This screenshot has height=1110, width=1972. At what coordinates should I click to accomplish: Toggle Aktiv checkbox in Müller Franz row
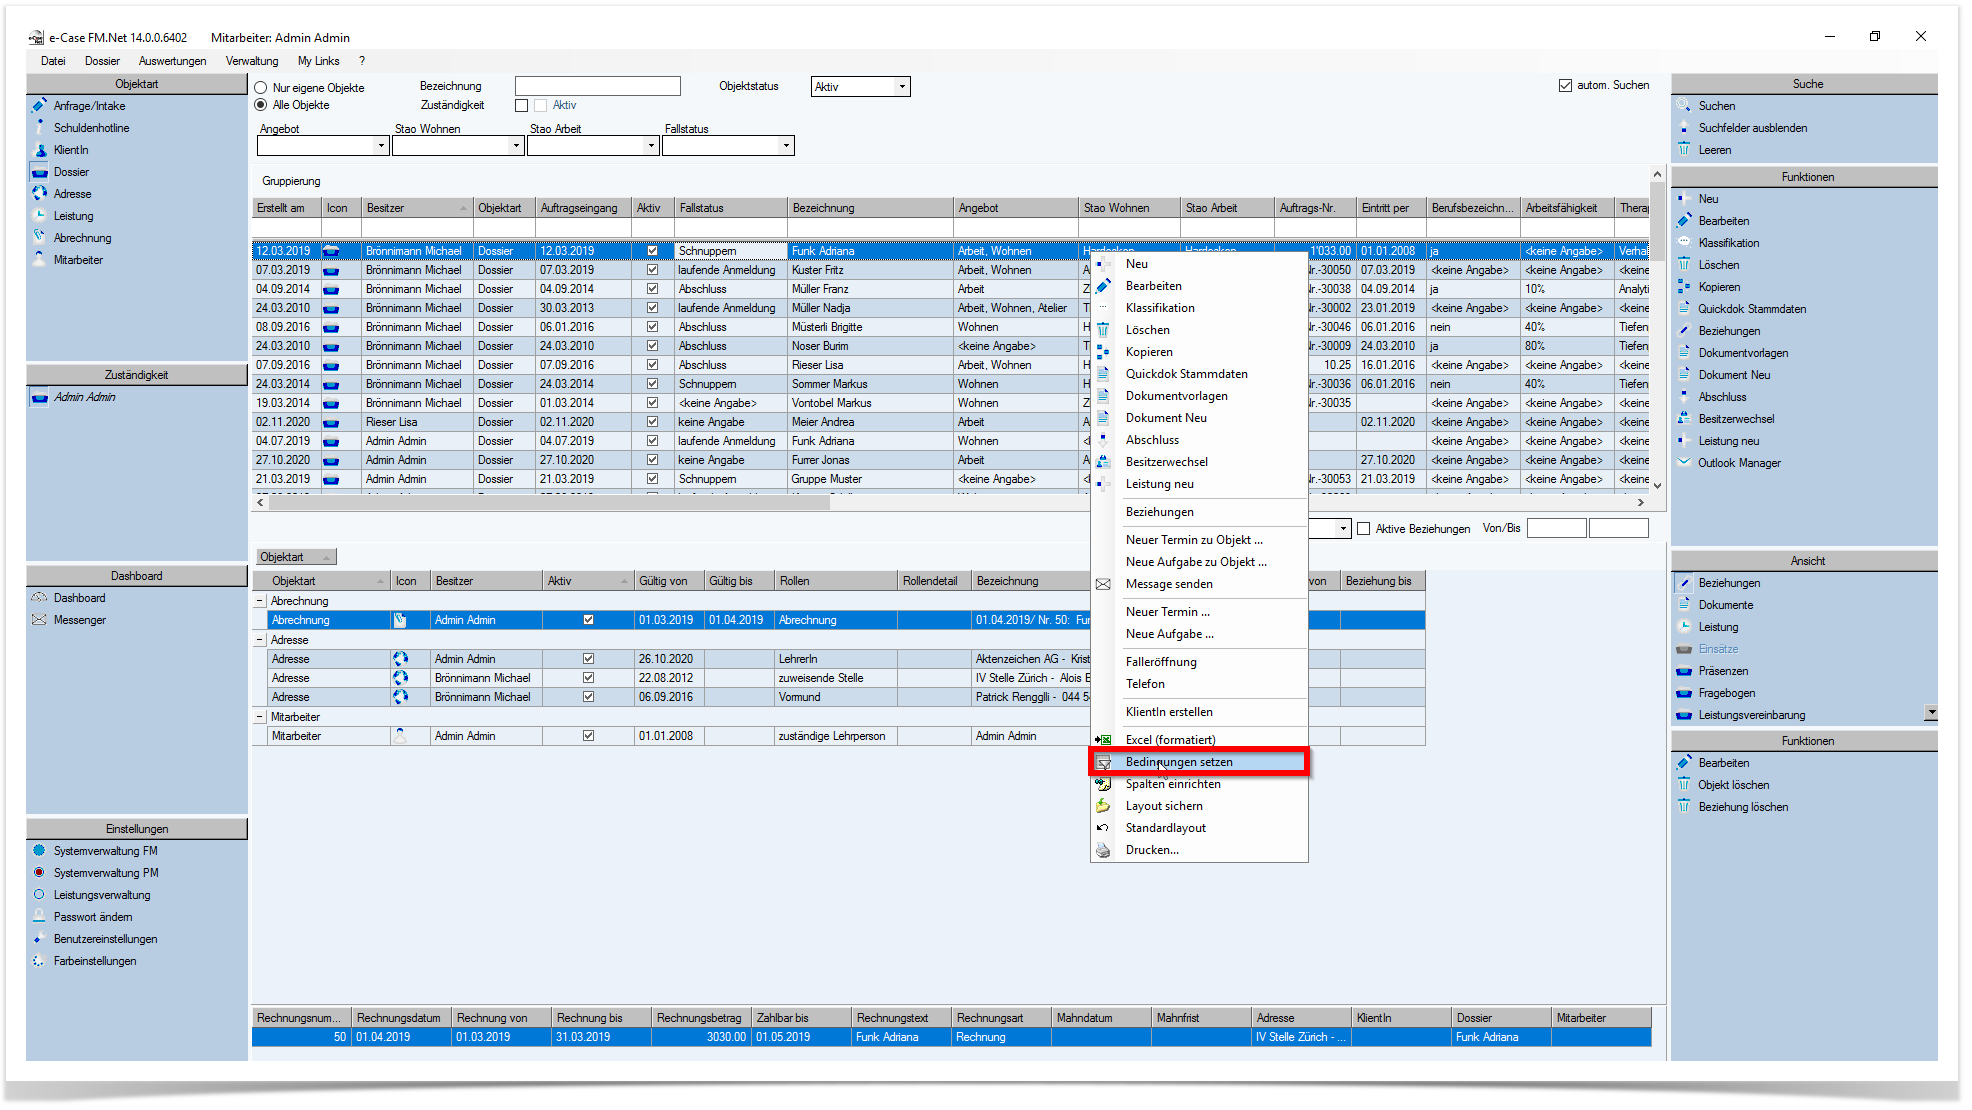652,288
